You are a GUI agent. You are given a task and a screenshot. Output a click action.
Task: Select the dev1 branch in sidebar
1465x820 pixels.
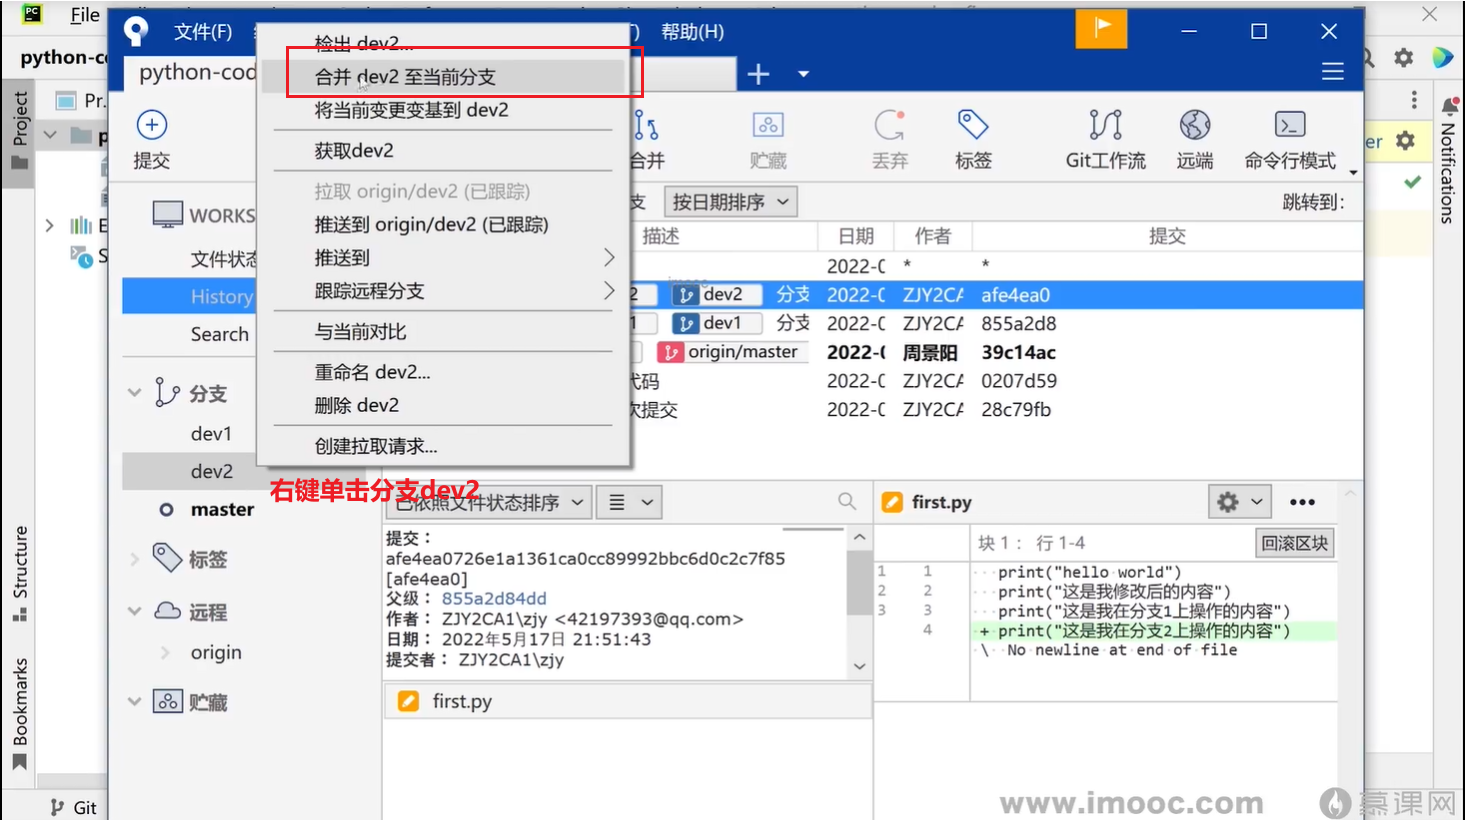[211, 434]
